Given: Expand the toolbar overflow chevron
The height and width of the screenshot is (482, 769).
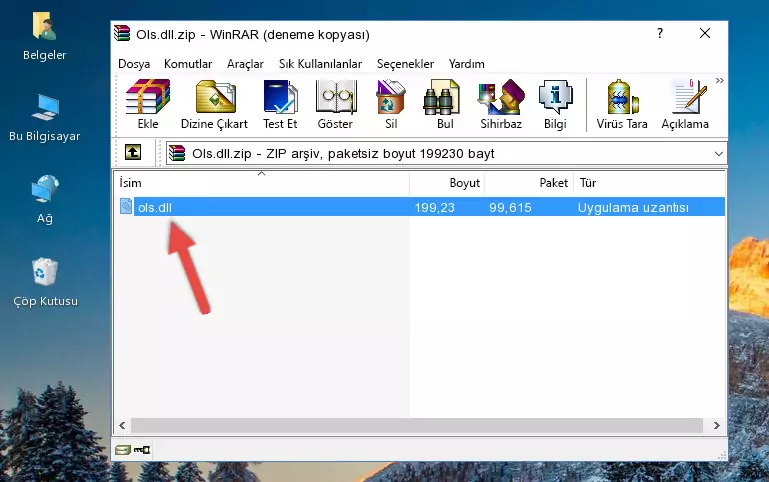Looking at the screenshot, I should click(x=719, y=80).
